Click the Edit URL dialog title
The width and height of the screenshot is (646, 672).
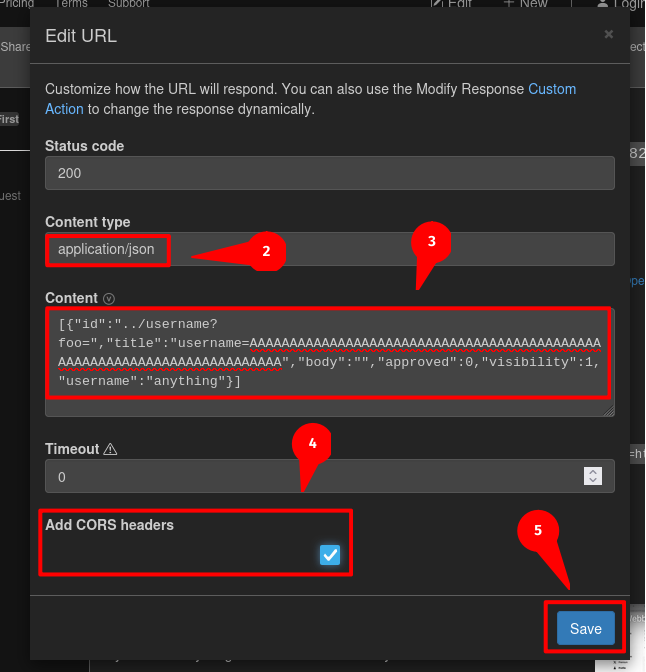click(81, 36)
